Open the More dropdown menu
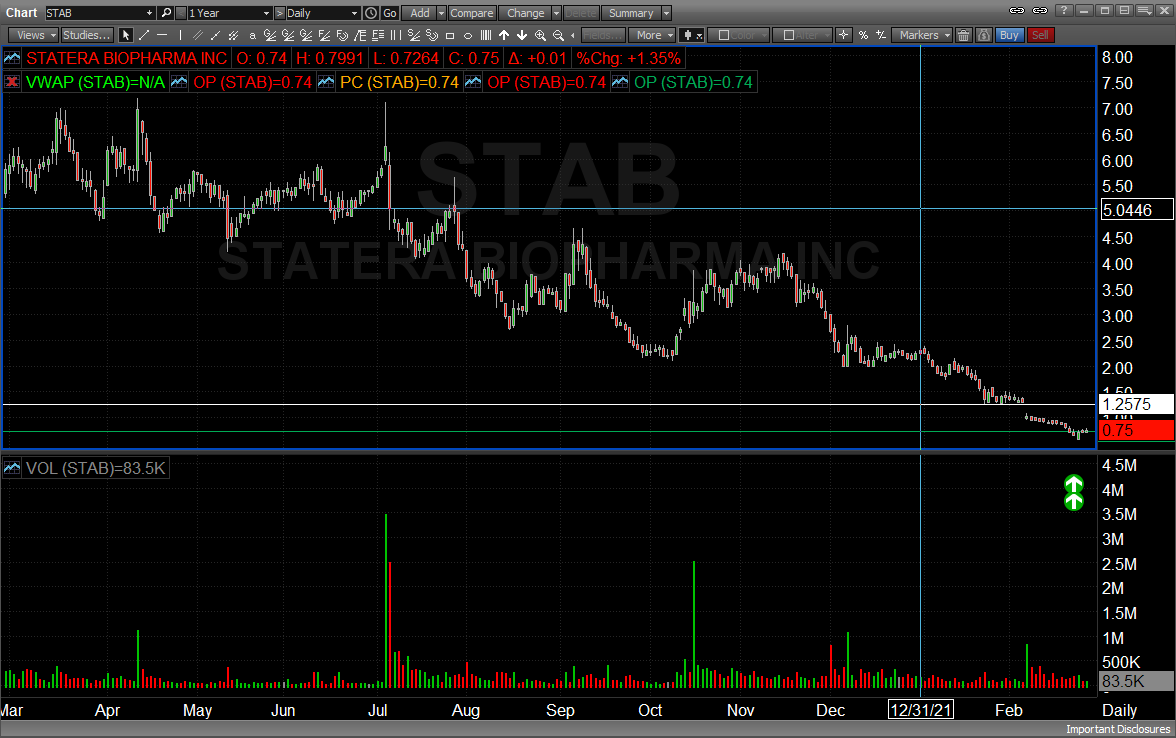 (x=652, y=35)
